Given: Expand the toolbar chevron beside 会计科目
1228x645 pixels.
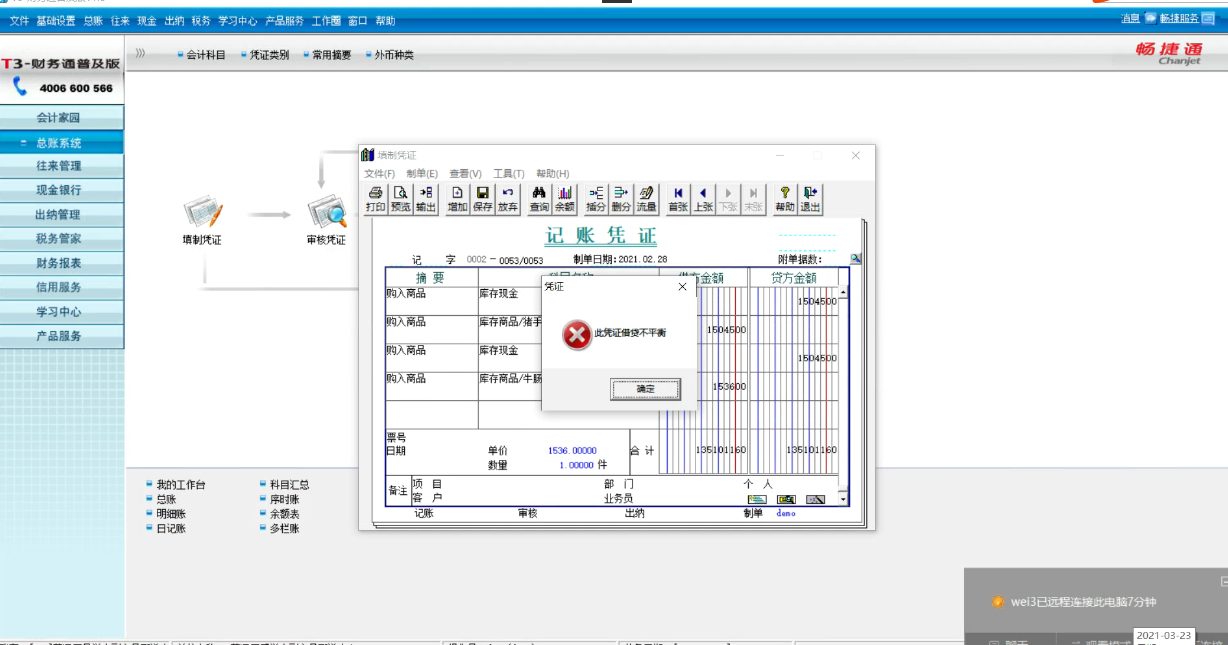Looking at the screenshot, I should (141, 54).
